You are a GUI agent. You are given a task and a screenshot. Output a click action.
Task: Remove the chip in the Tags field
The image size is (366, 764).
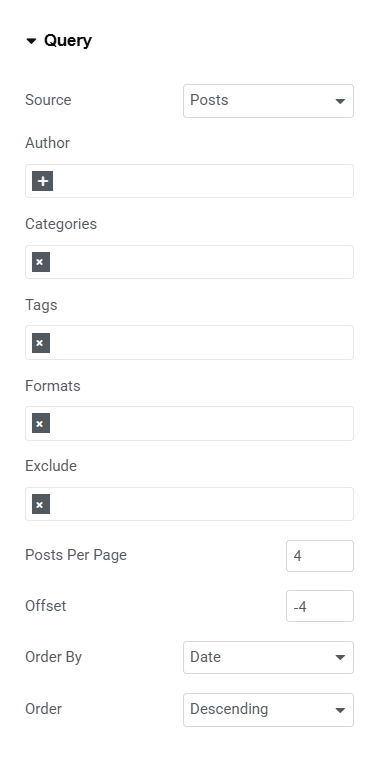(x=41, y=343)
